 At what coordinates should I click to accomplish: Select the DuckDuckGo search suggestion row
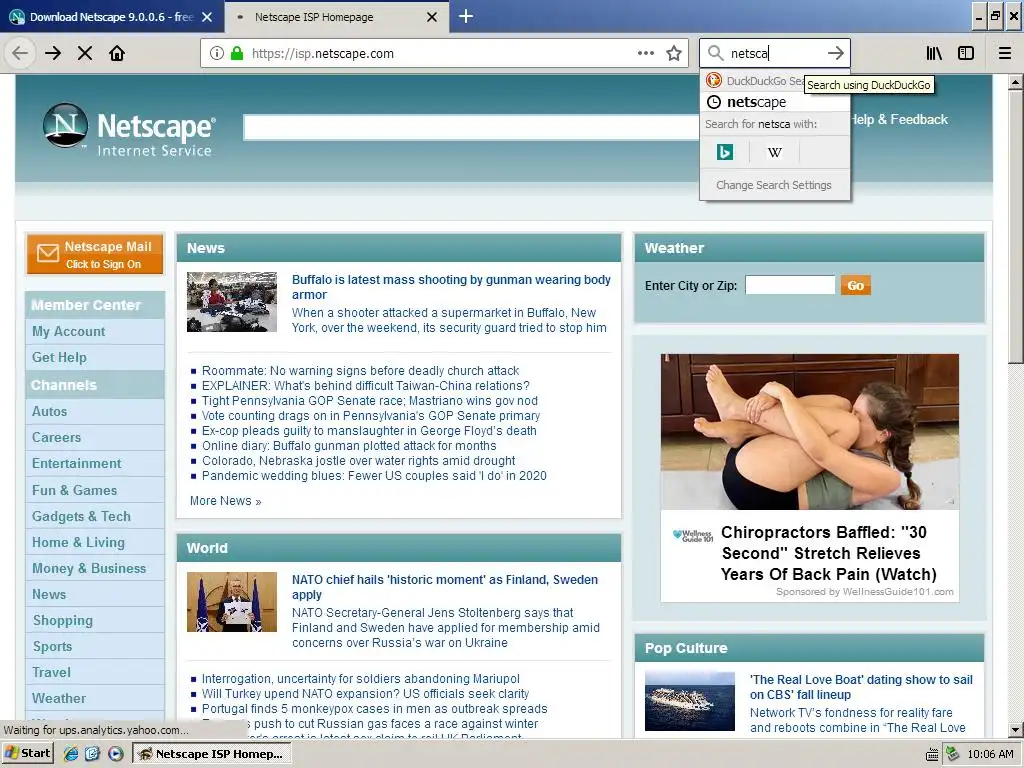point(775,81)
